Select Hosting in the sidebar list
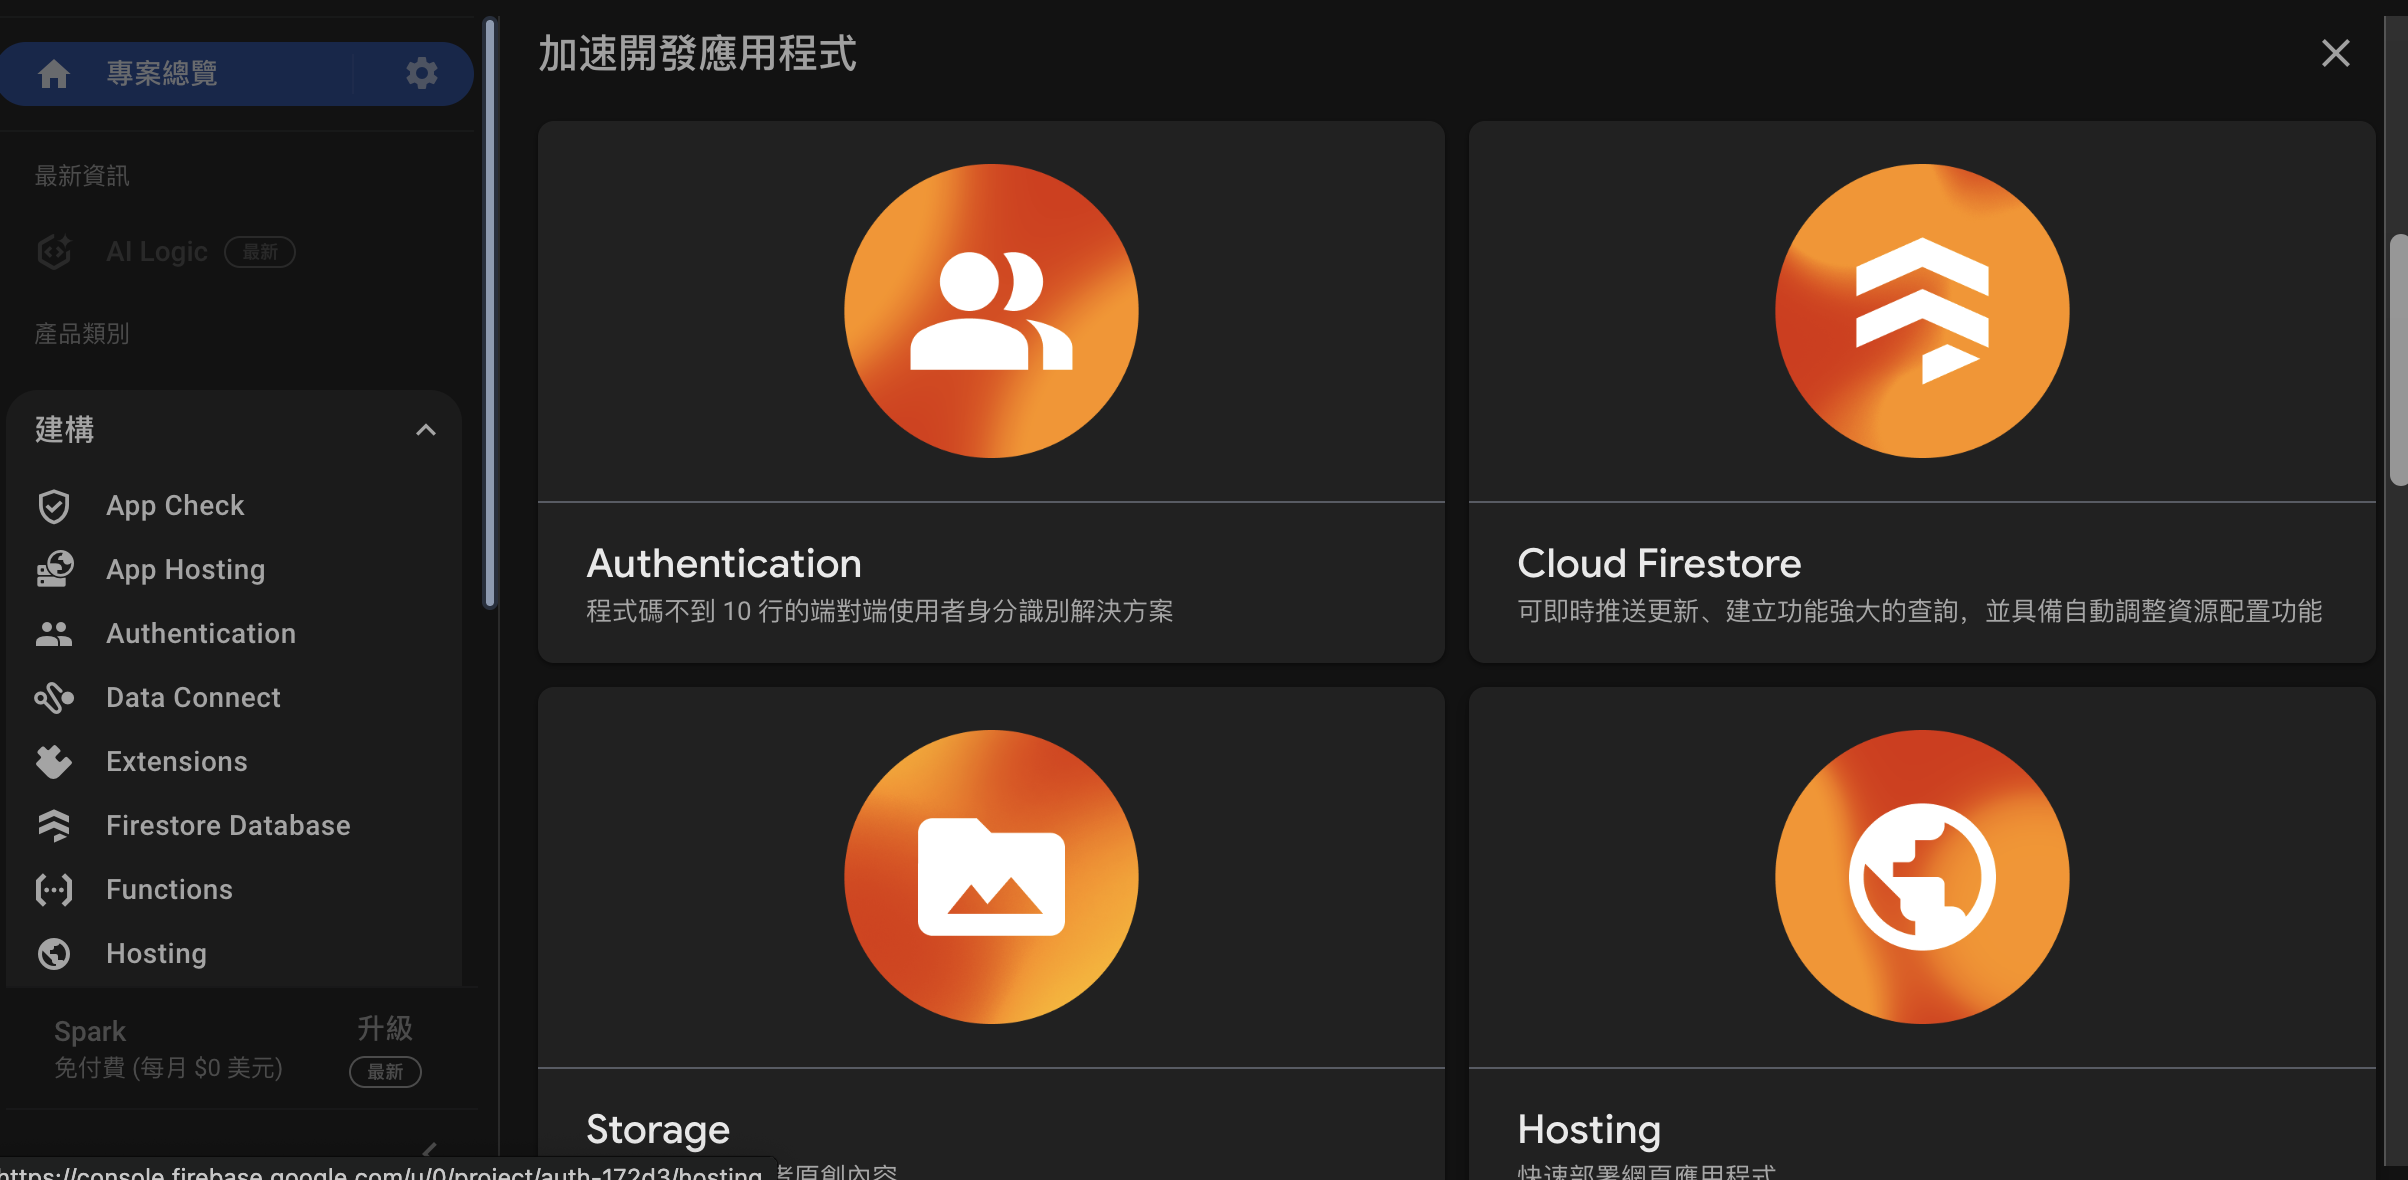2408x1180 pixels. (x=156, y=954)
